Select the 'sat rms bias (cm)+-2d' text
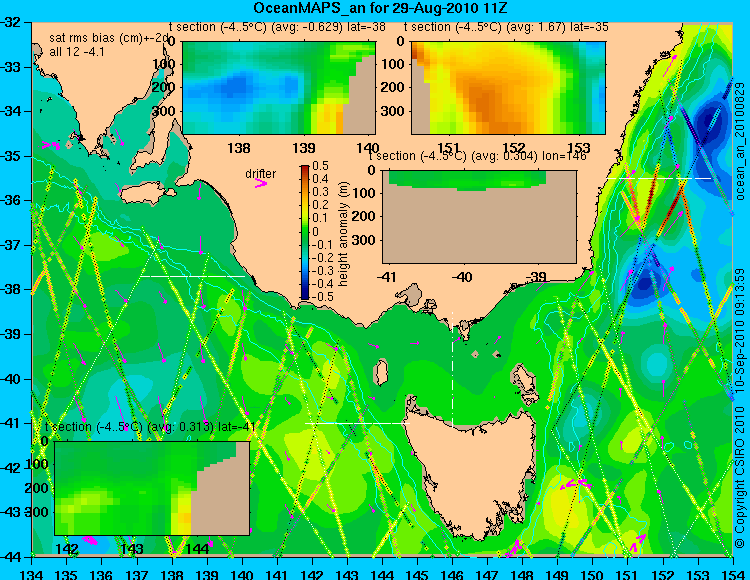Viewport: 750px width, 580px height. point(110,38)
